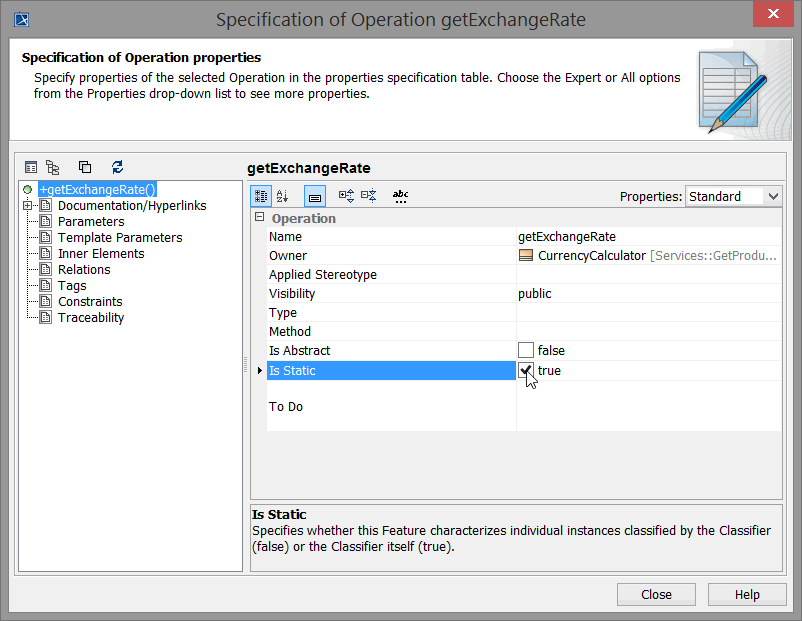Click the categorized view icon in properties toolbar

(x=259, y=196)
